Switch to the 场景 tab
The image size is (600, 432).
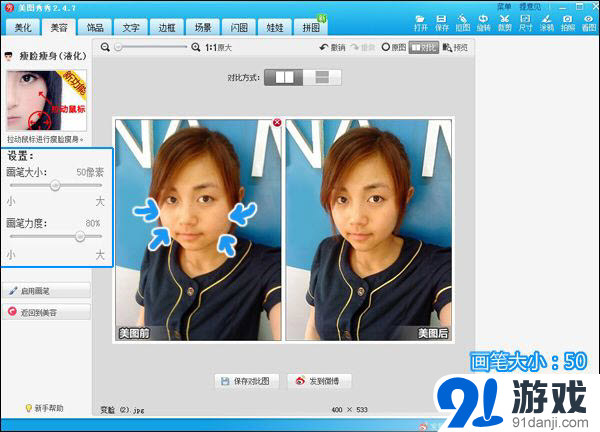[203, 28]
